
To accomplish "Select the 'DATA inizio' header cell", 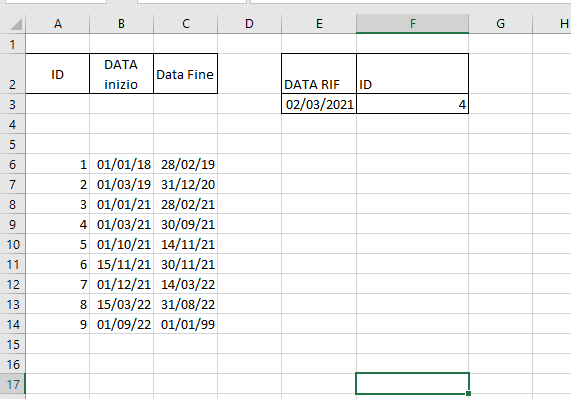I will pyautogui.click(x=121, y=74).
